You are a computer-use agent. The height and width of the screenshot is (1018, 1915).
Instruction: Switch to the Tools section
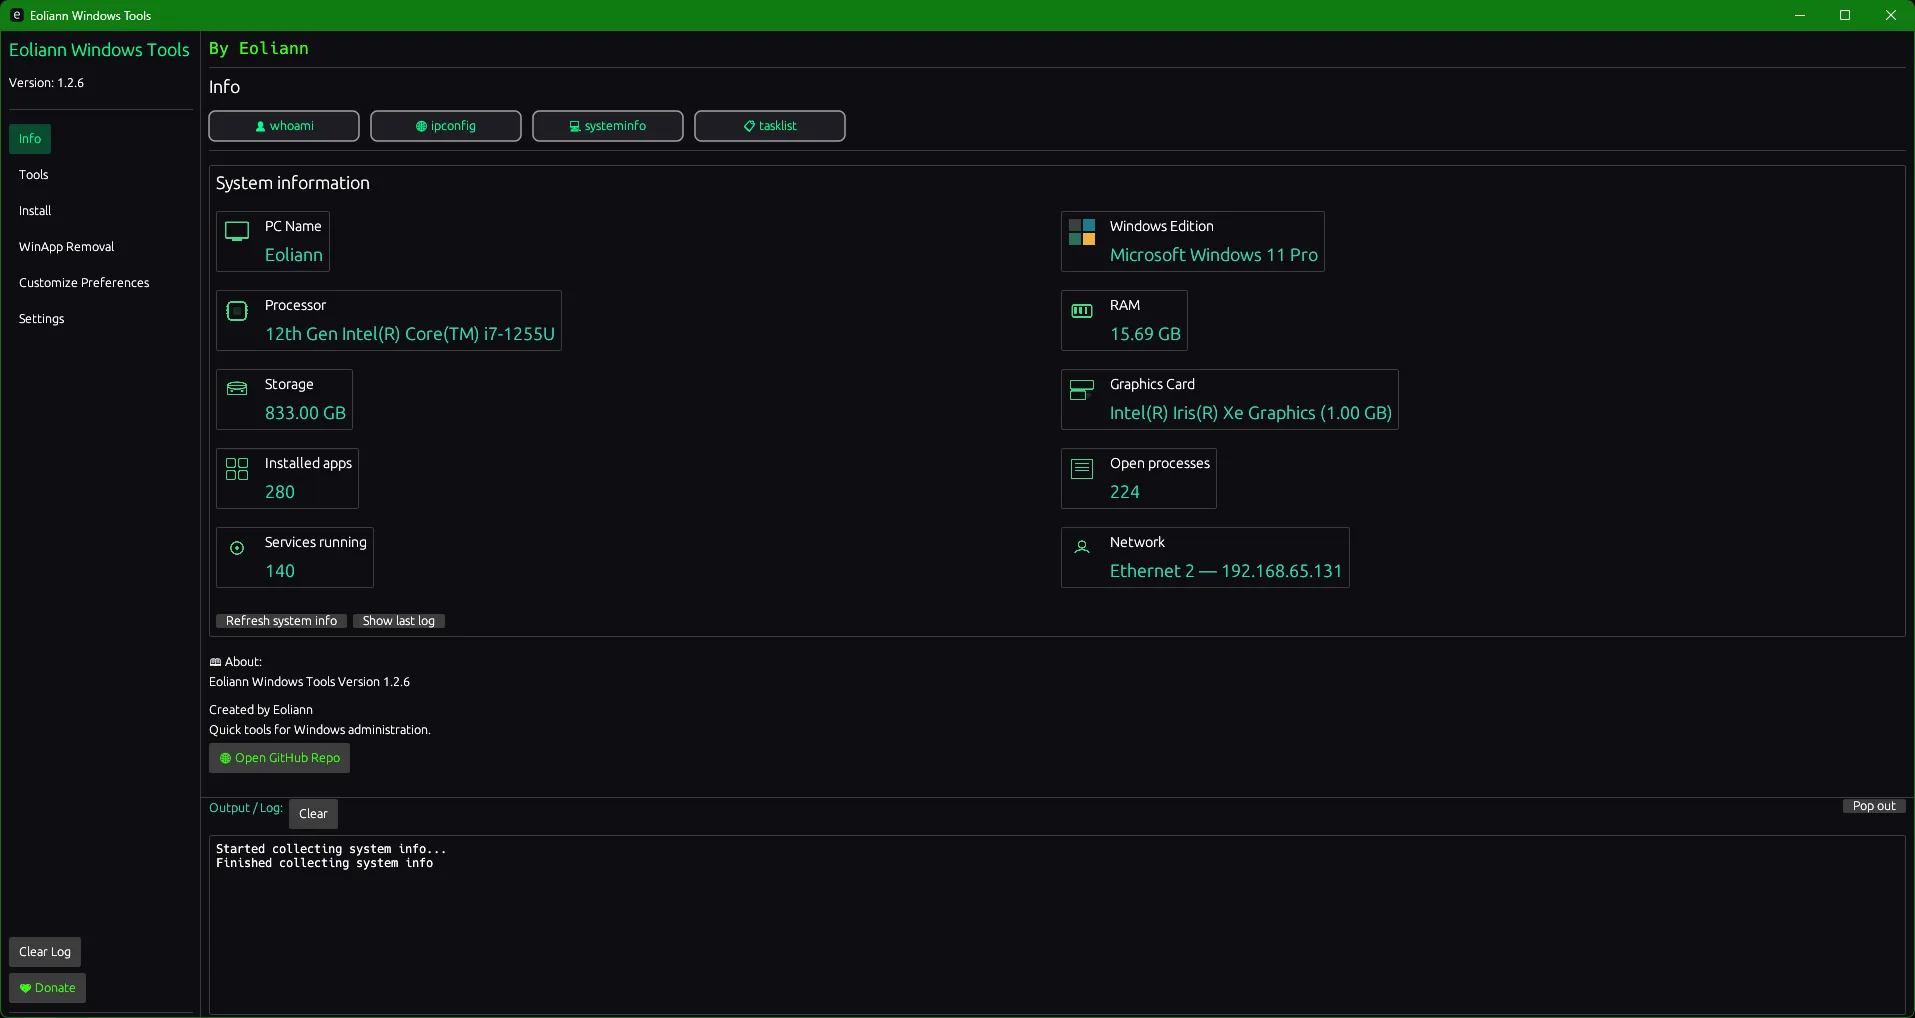coord(33,174)
